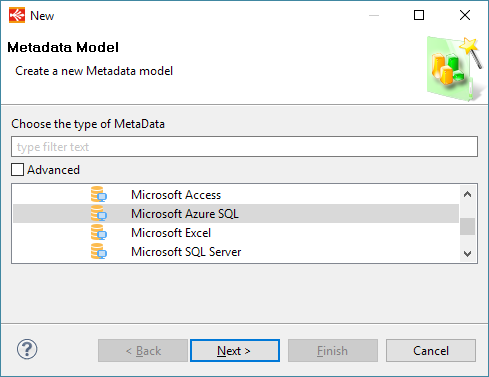The height and width of the screenshot is (377, 489).
Task: Click the Microsoft Excel database icon
Action: tap(99, 232)
